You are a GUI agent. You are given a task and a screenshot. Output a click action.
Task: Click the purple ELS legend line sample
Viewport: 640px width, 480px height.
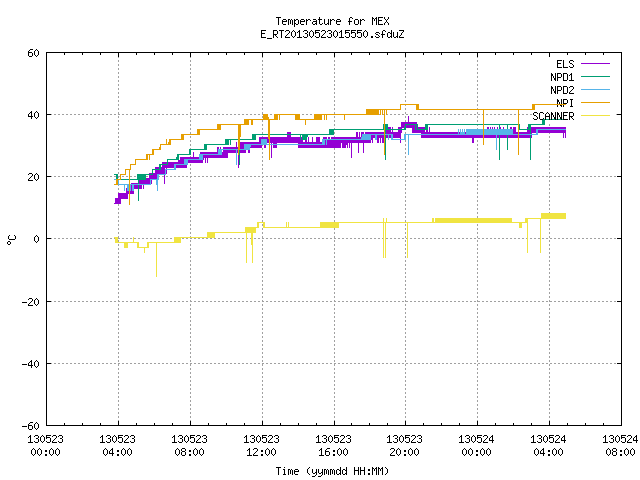pos(595,64)
